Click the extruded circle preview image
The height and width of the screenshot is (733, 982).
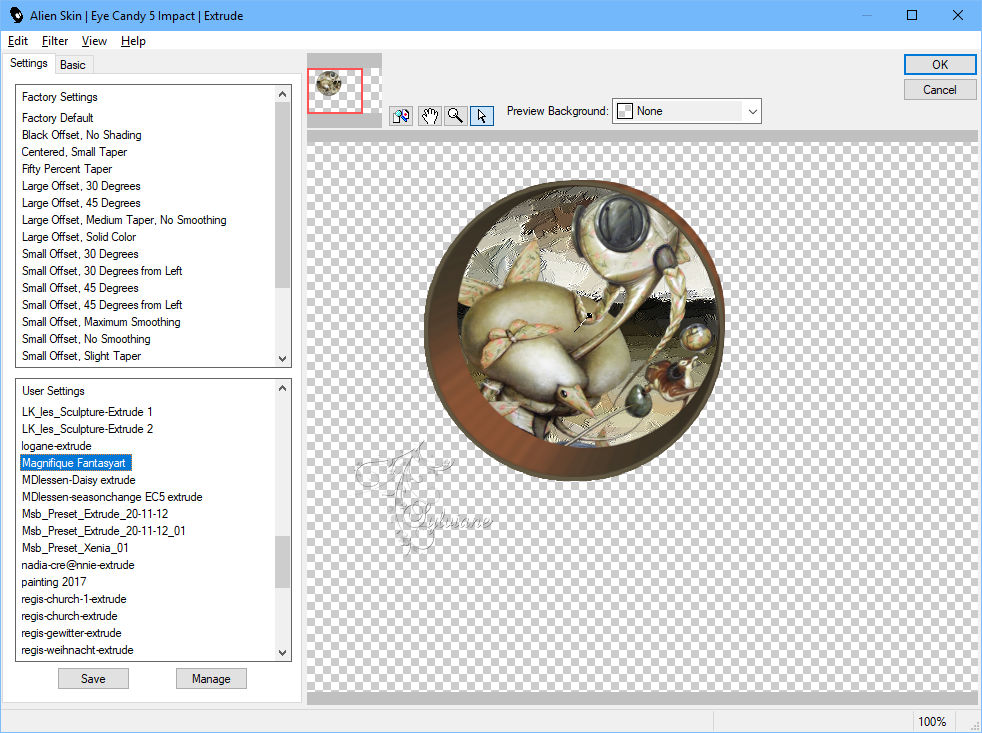click(575, 330)
